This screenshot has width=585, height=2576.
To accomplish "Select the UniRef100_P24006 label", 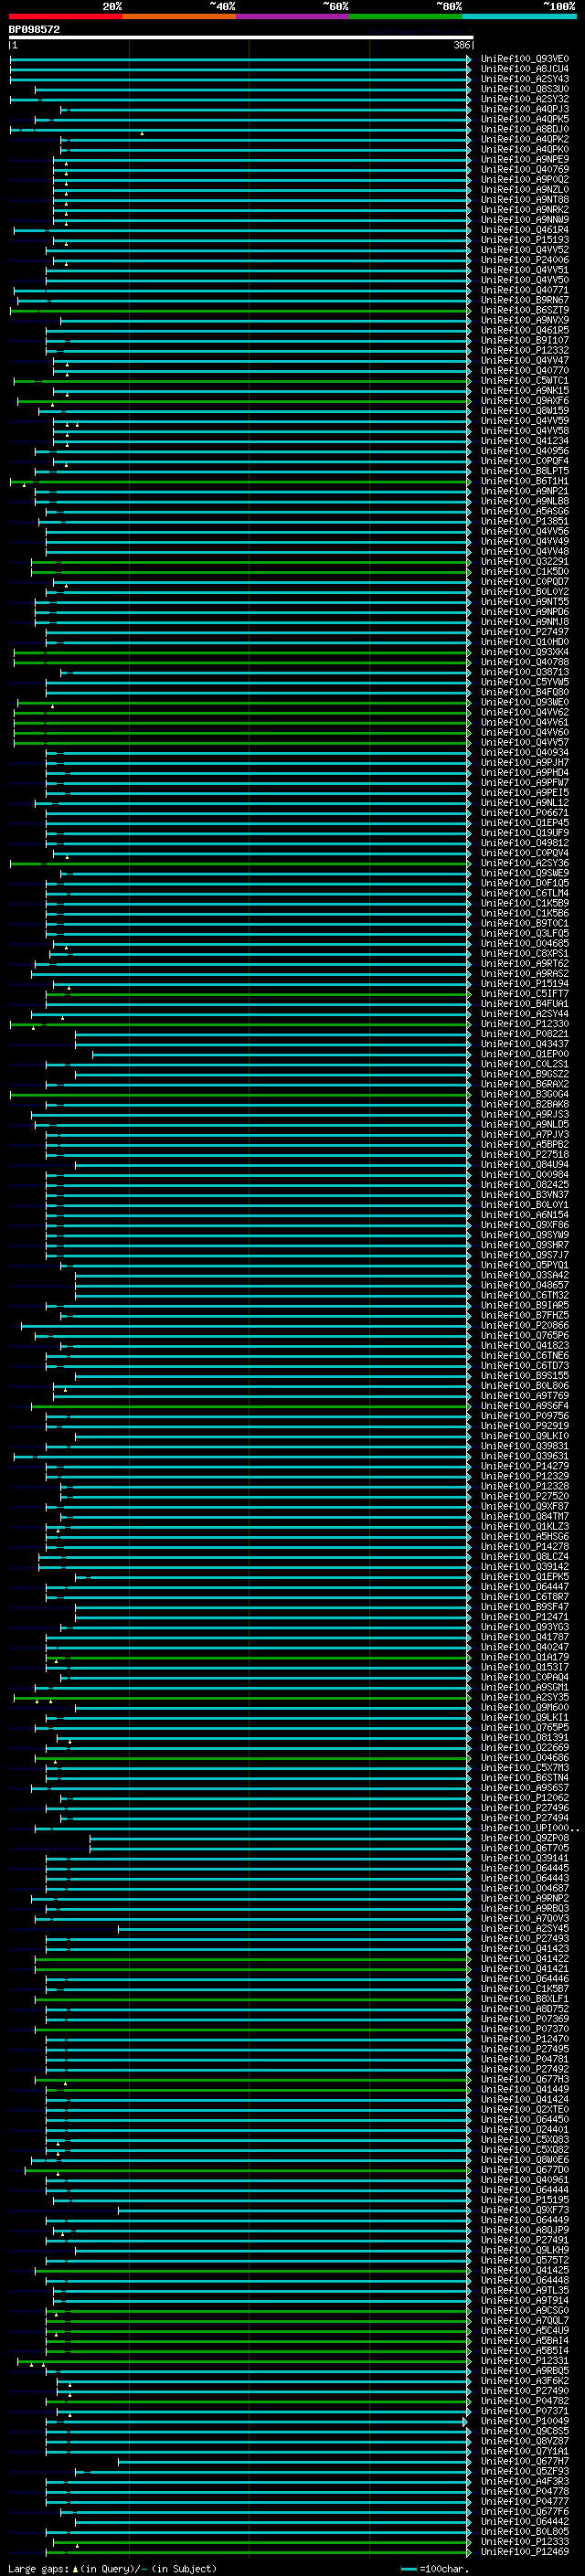I will [525, 260].
